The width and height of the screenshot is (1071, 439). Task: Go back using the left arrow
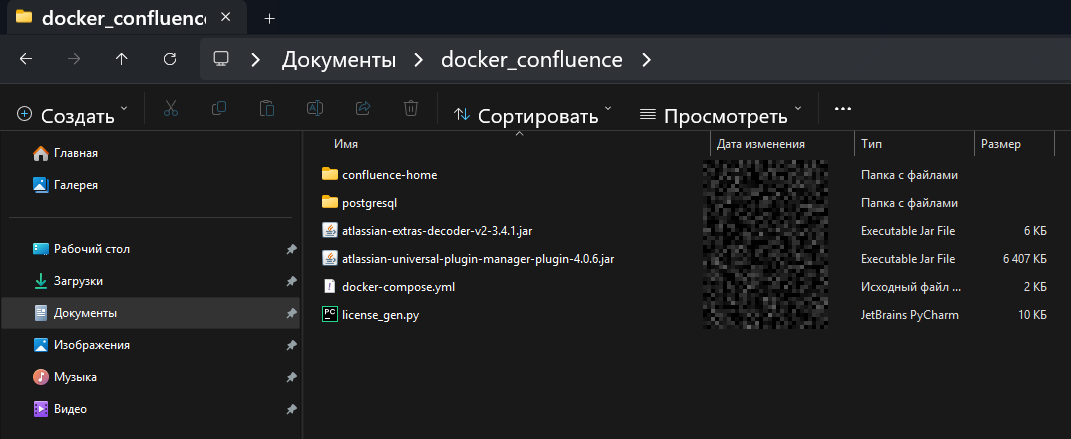click(26, 59)
